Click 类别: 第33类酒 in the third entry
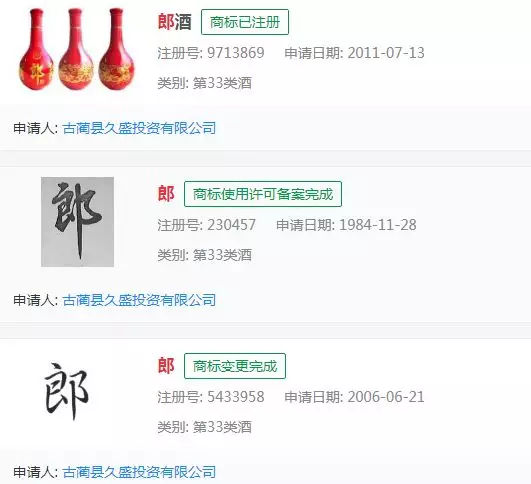The image size is (531, 484). click(x=205, y=427)
